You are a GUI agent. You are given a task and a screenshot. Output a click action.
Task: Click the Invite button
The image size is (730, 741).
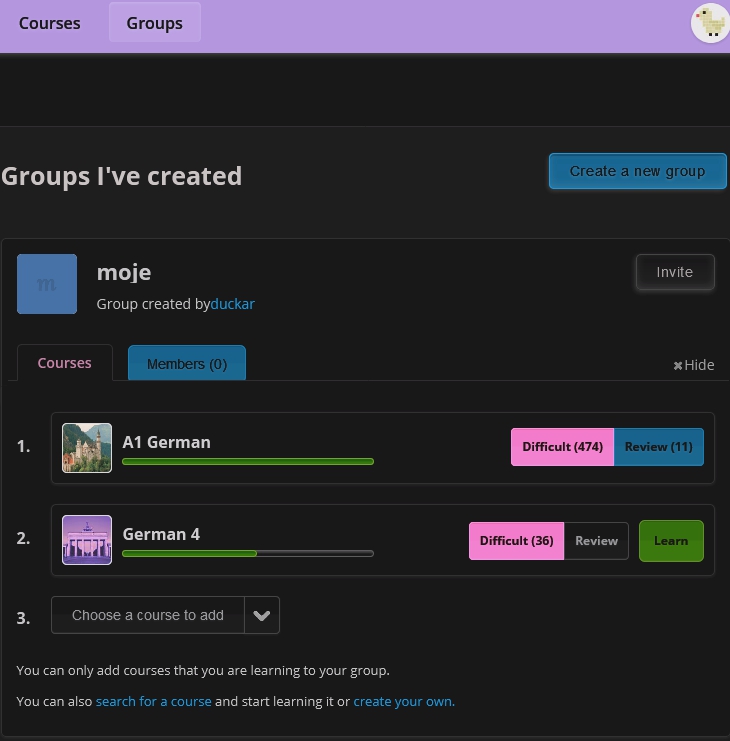click(674, 272)
